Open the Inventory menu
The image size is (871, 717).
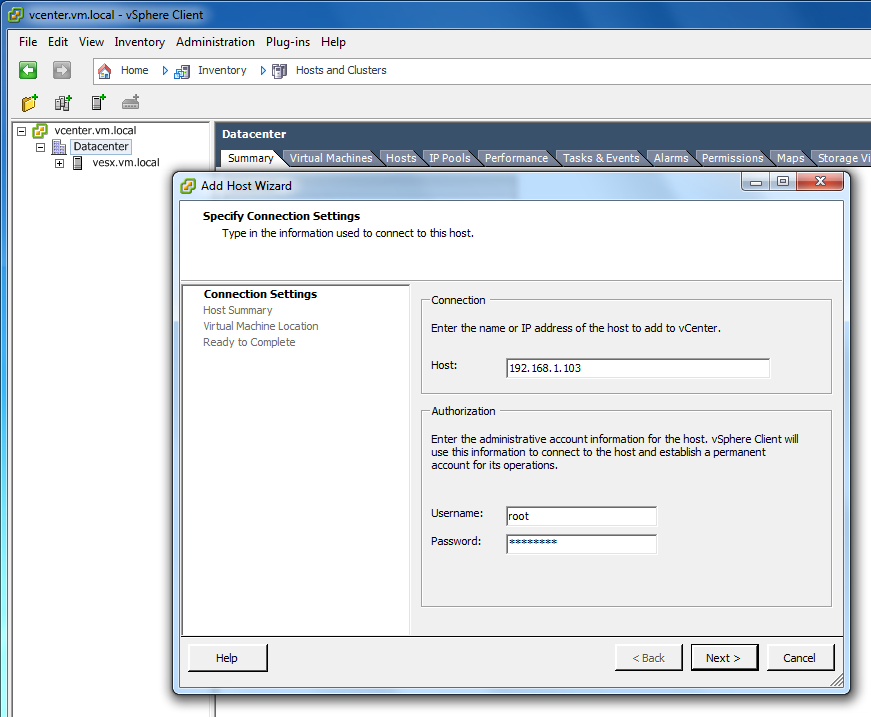[139, 42]
